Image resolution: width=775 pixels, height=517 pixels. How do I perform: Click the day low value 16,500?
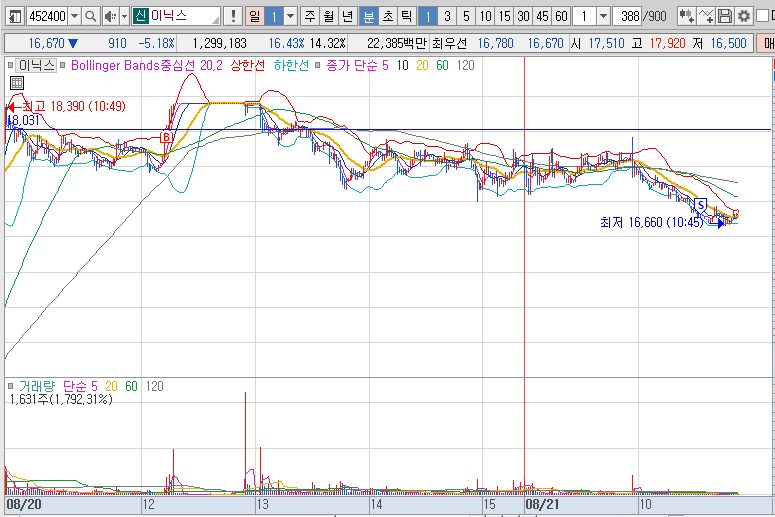click(x=729, y=43)
